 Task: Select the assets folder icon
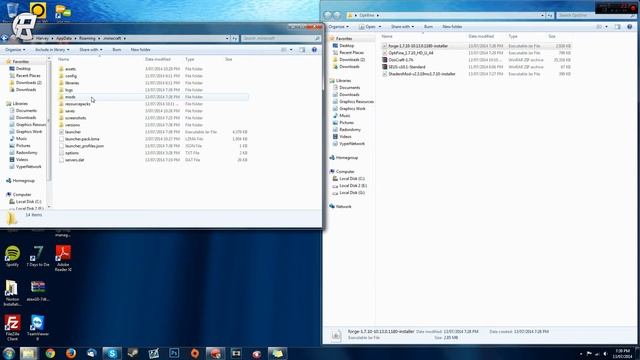[x=61, y=69]
